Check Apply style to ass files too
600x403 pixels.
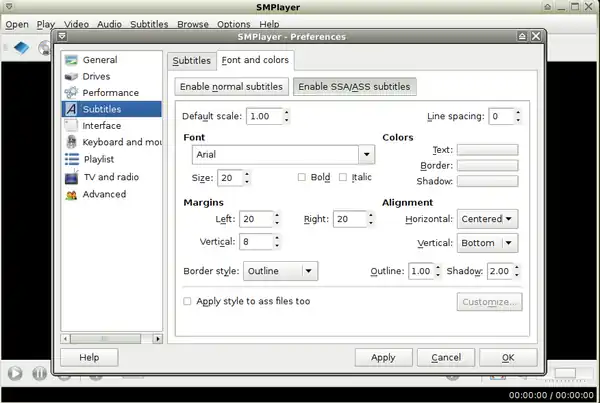187,301
